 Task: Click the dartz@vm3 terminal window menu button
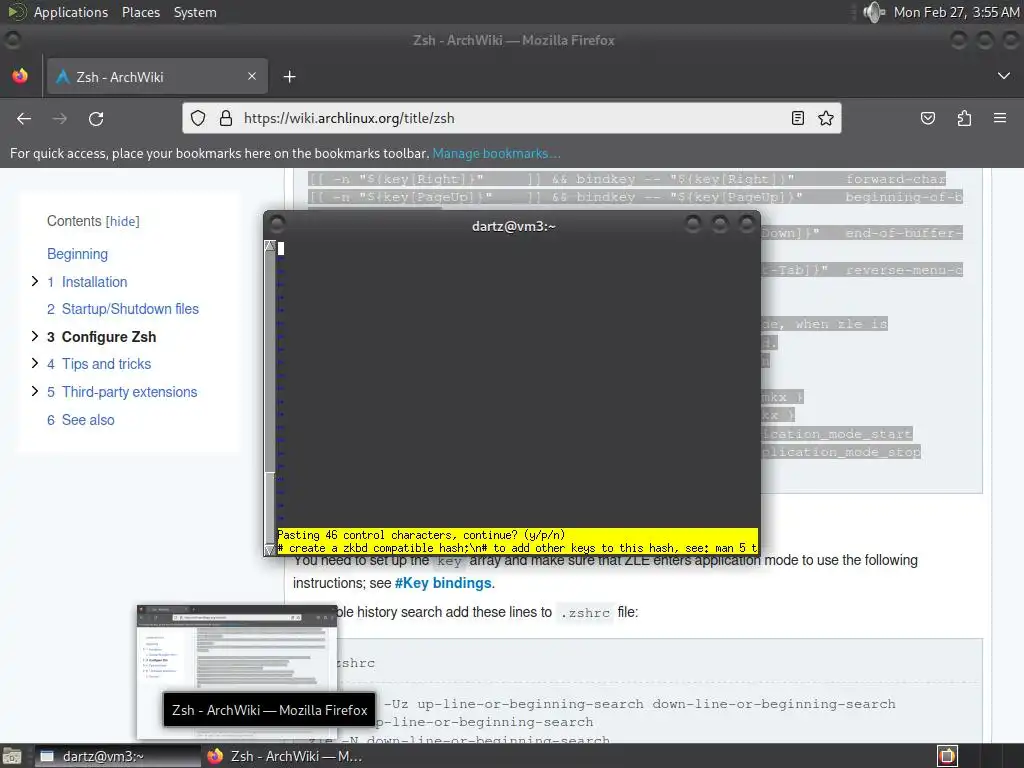coord(277,225)
